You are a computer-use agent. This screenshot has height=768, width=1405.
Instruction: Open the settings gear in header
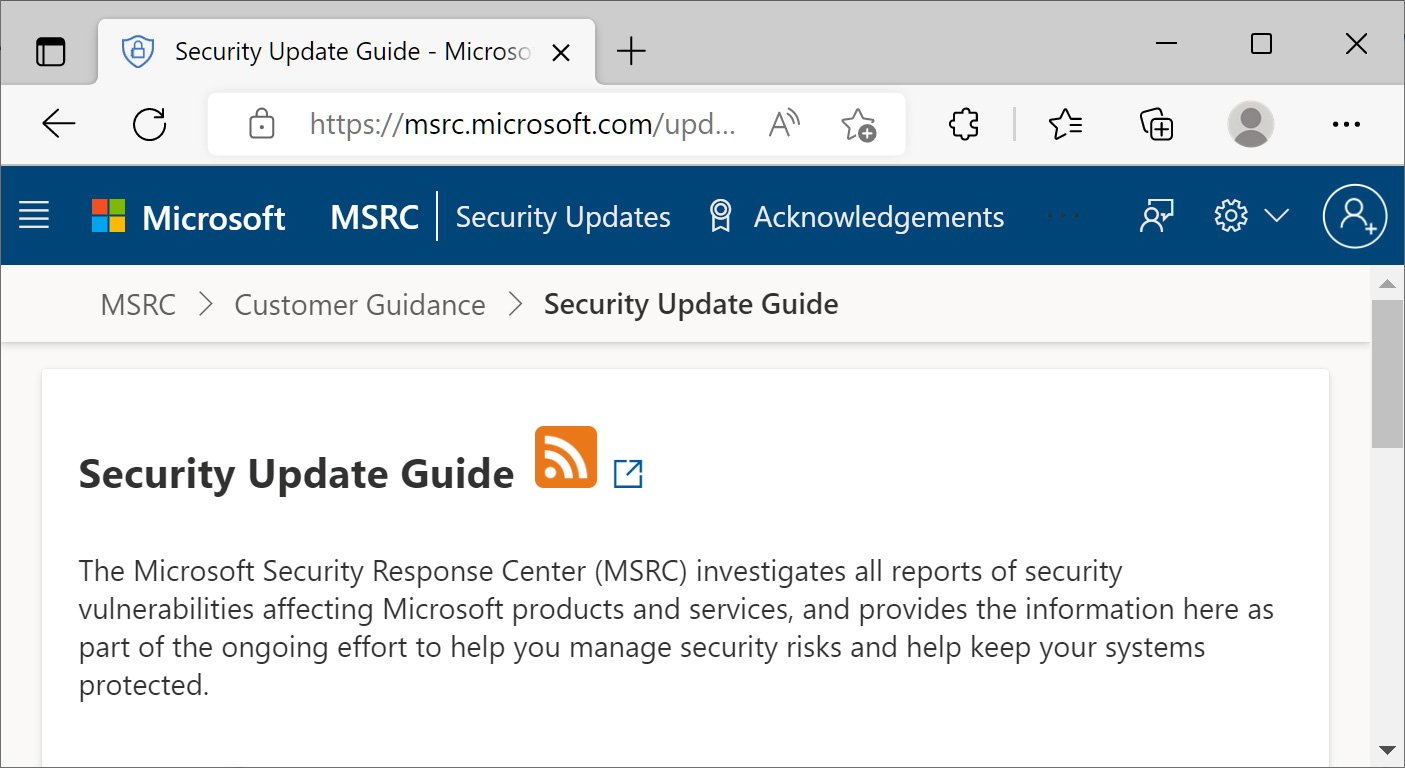(x=1231, y=215)
